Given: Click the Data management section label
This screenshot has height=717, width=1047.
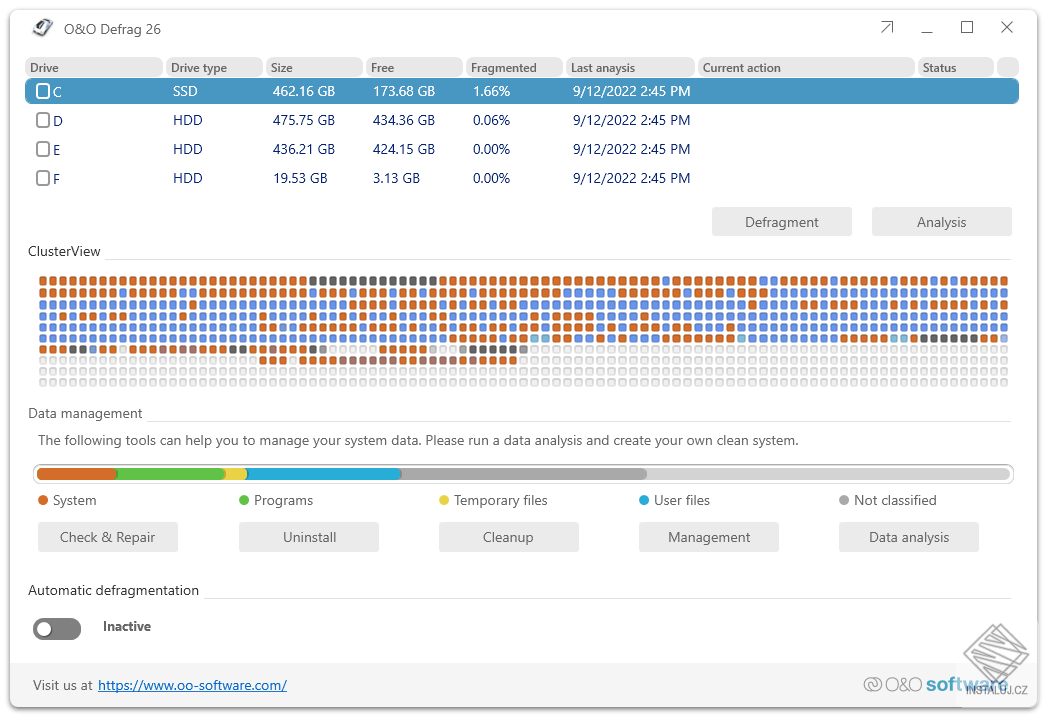Looking at the screenshot, I should (x=85, y=413).
